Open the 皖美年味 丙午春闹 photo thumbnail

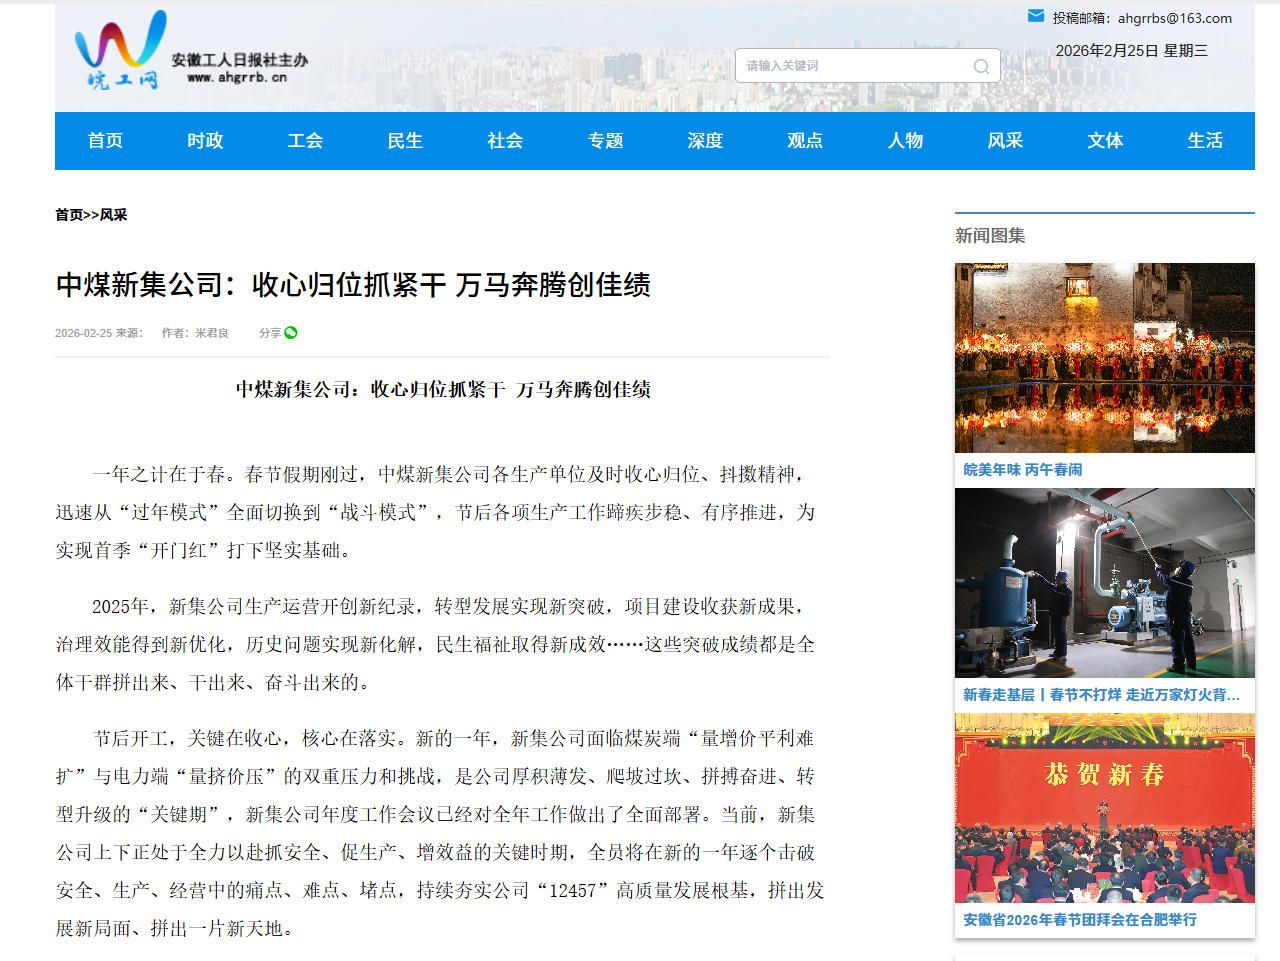pyautogui.click(x=1104, y=358)
